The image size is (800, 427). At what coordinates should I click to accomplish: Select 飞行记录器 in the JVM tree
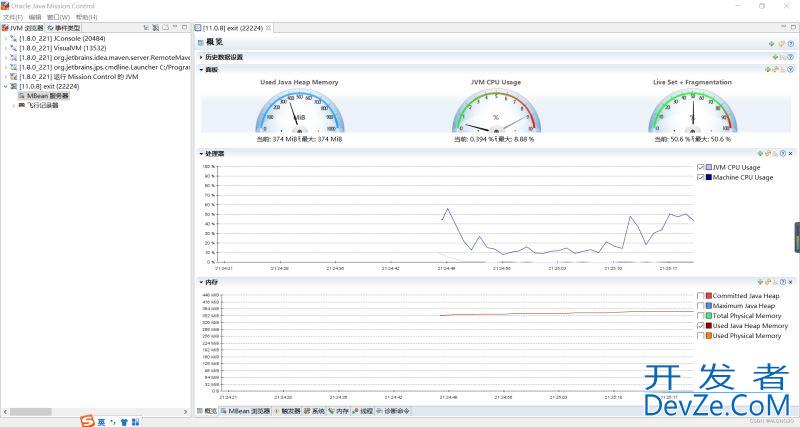tap(38, 105)
